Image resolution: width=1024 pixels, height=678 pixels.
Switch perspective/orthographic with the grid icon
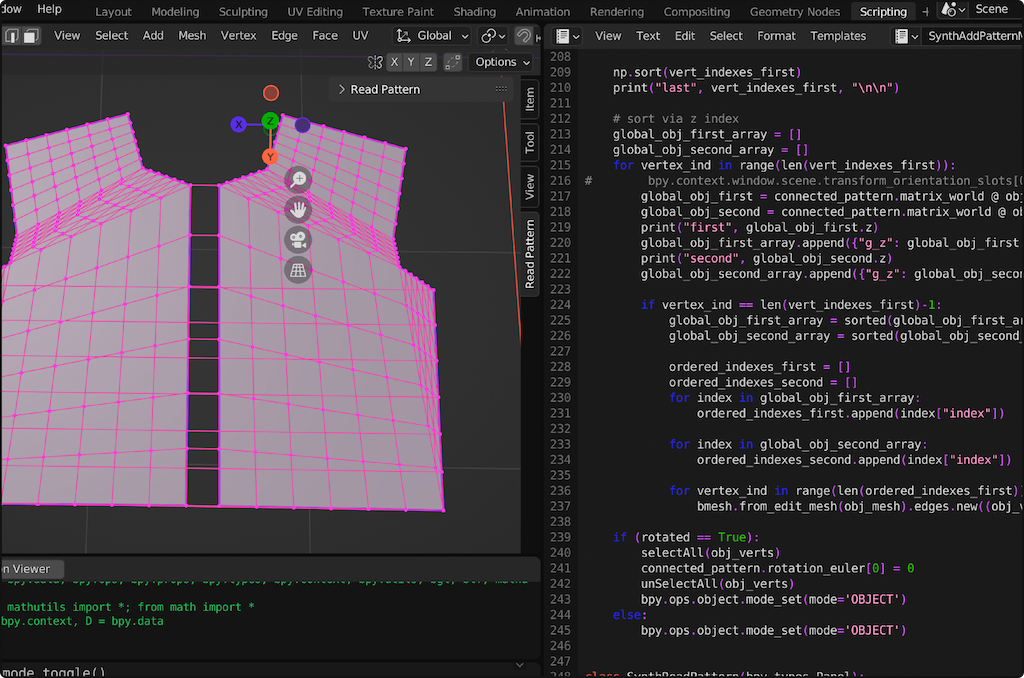[x=298, y=270]
